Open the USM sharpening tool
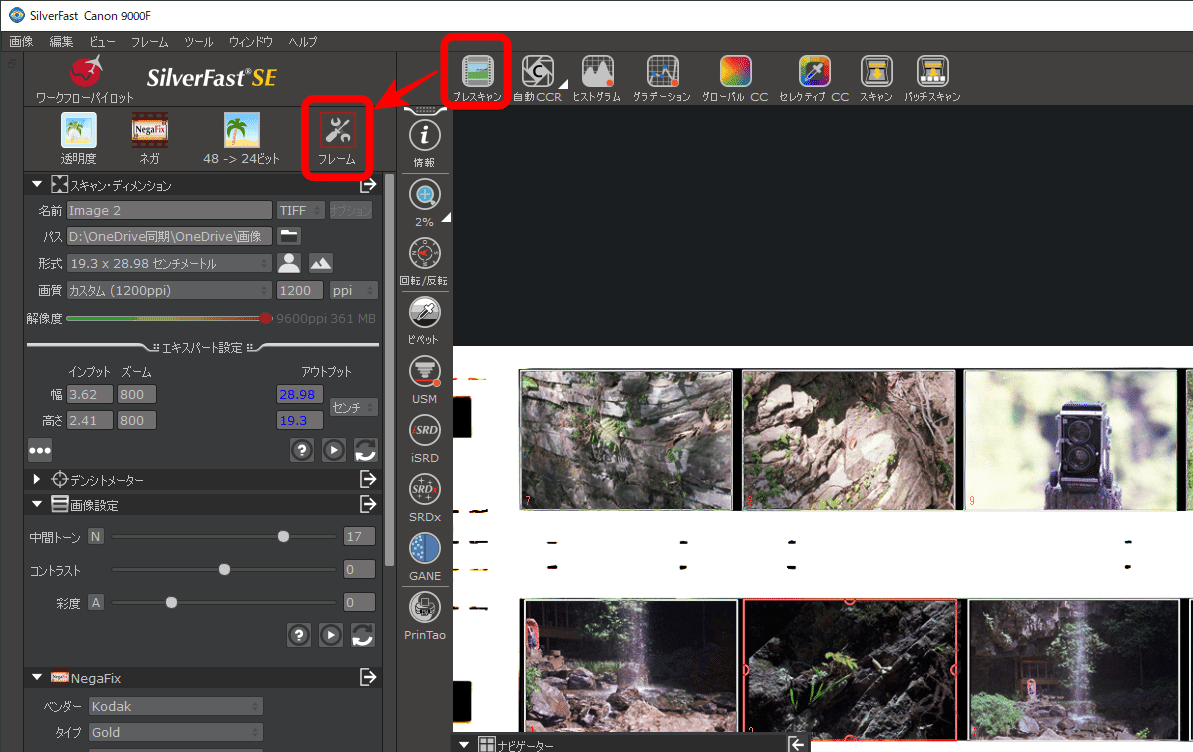The width and height of the screenshot is (1193, 752). click(425, 371)
